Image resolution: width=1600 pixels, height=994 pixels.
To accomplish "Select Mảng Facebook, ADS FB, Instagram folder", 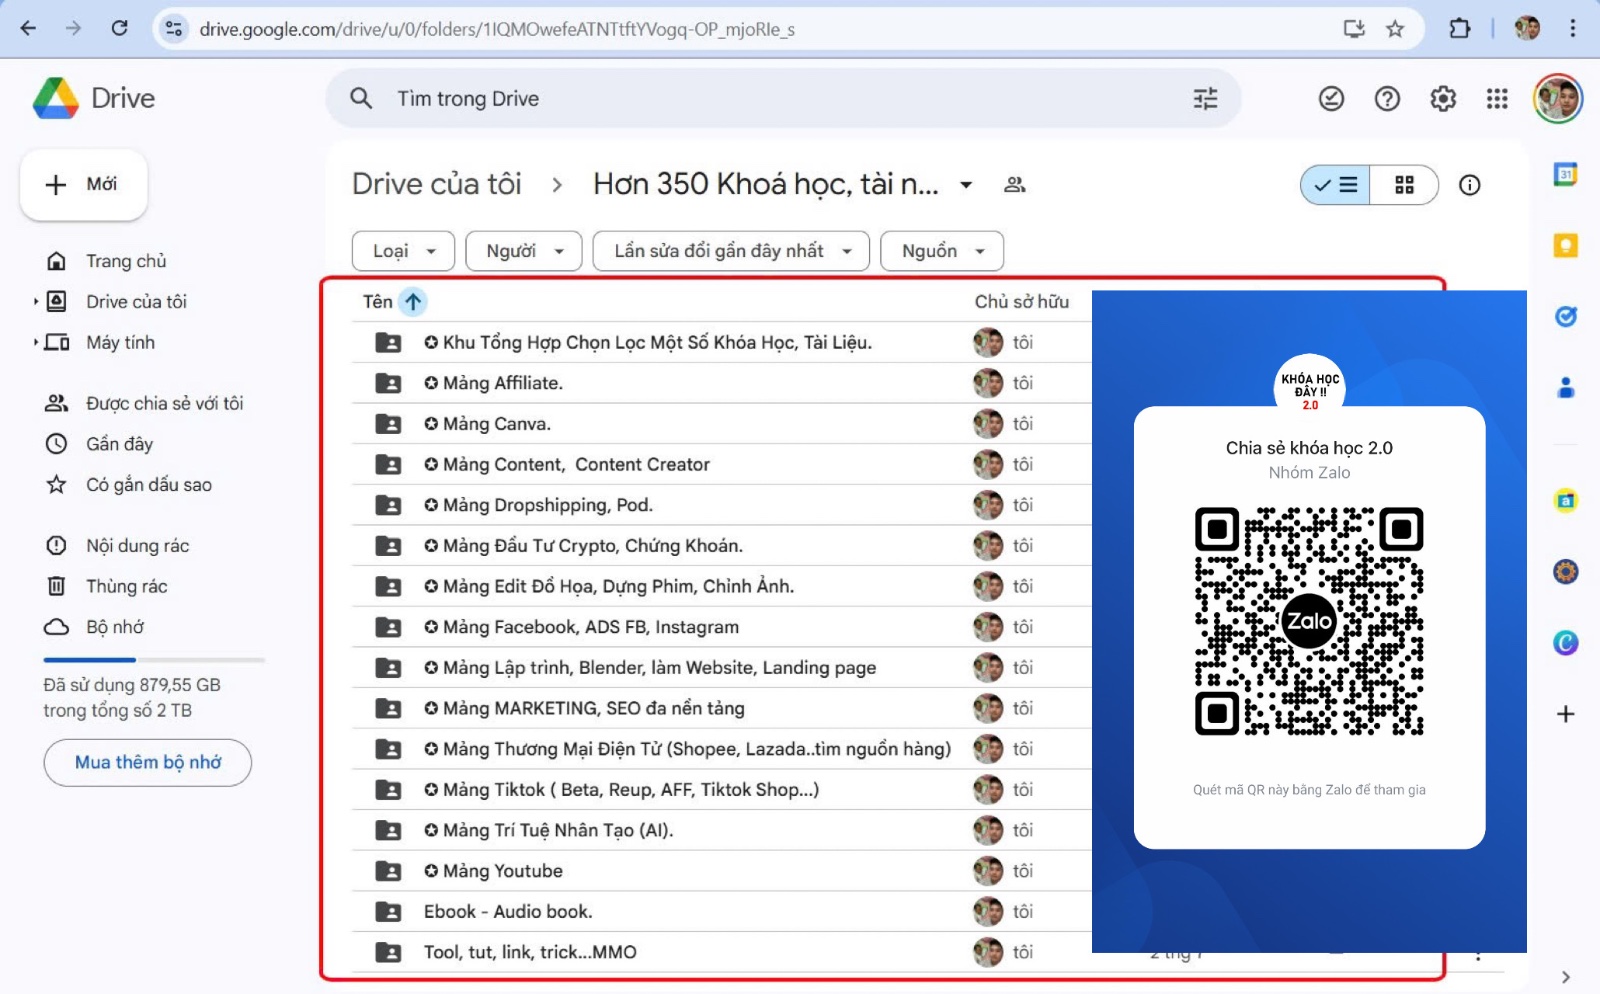I will point(720,627).
